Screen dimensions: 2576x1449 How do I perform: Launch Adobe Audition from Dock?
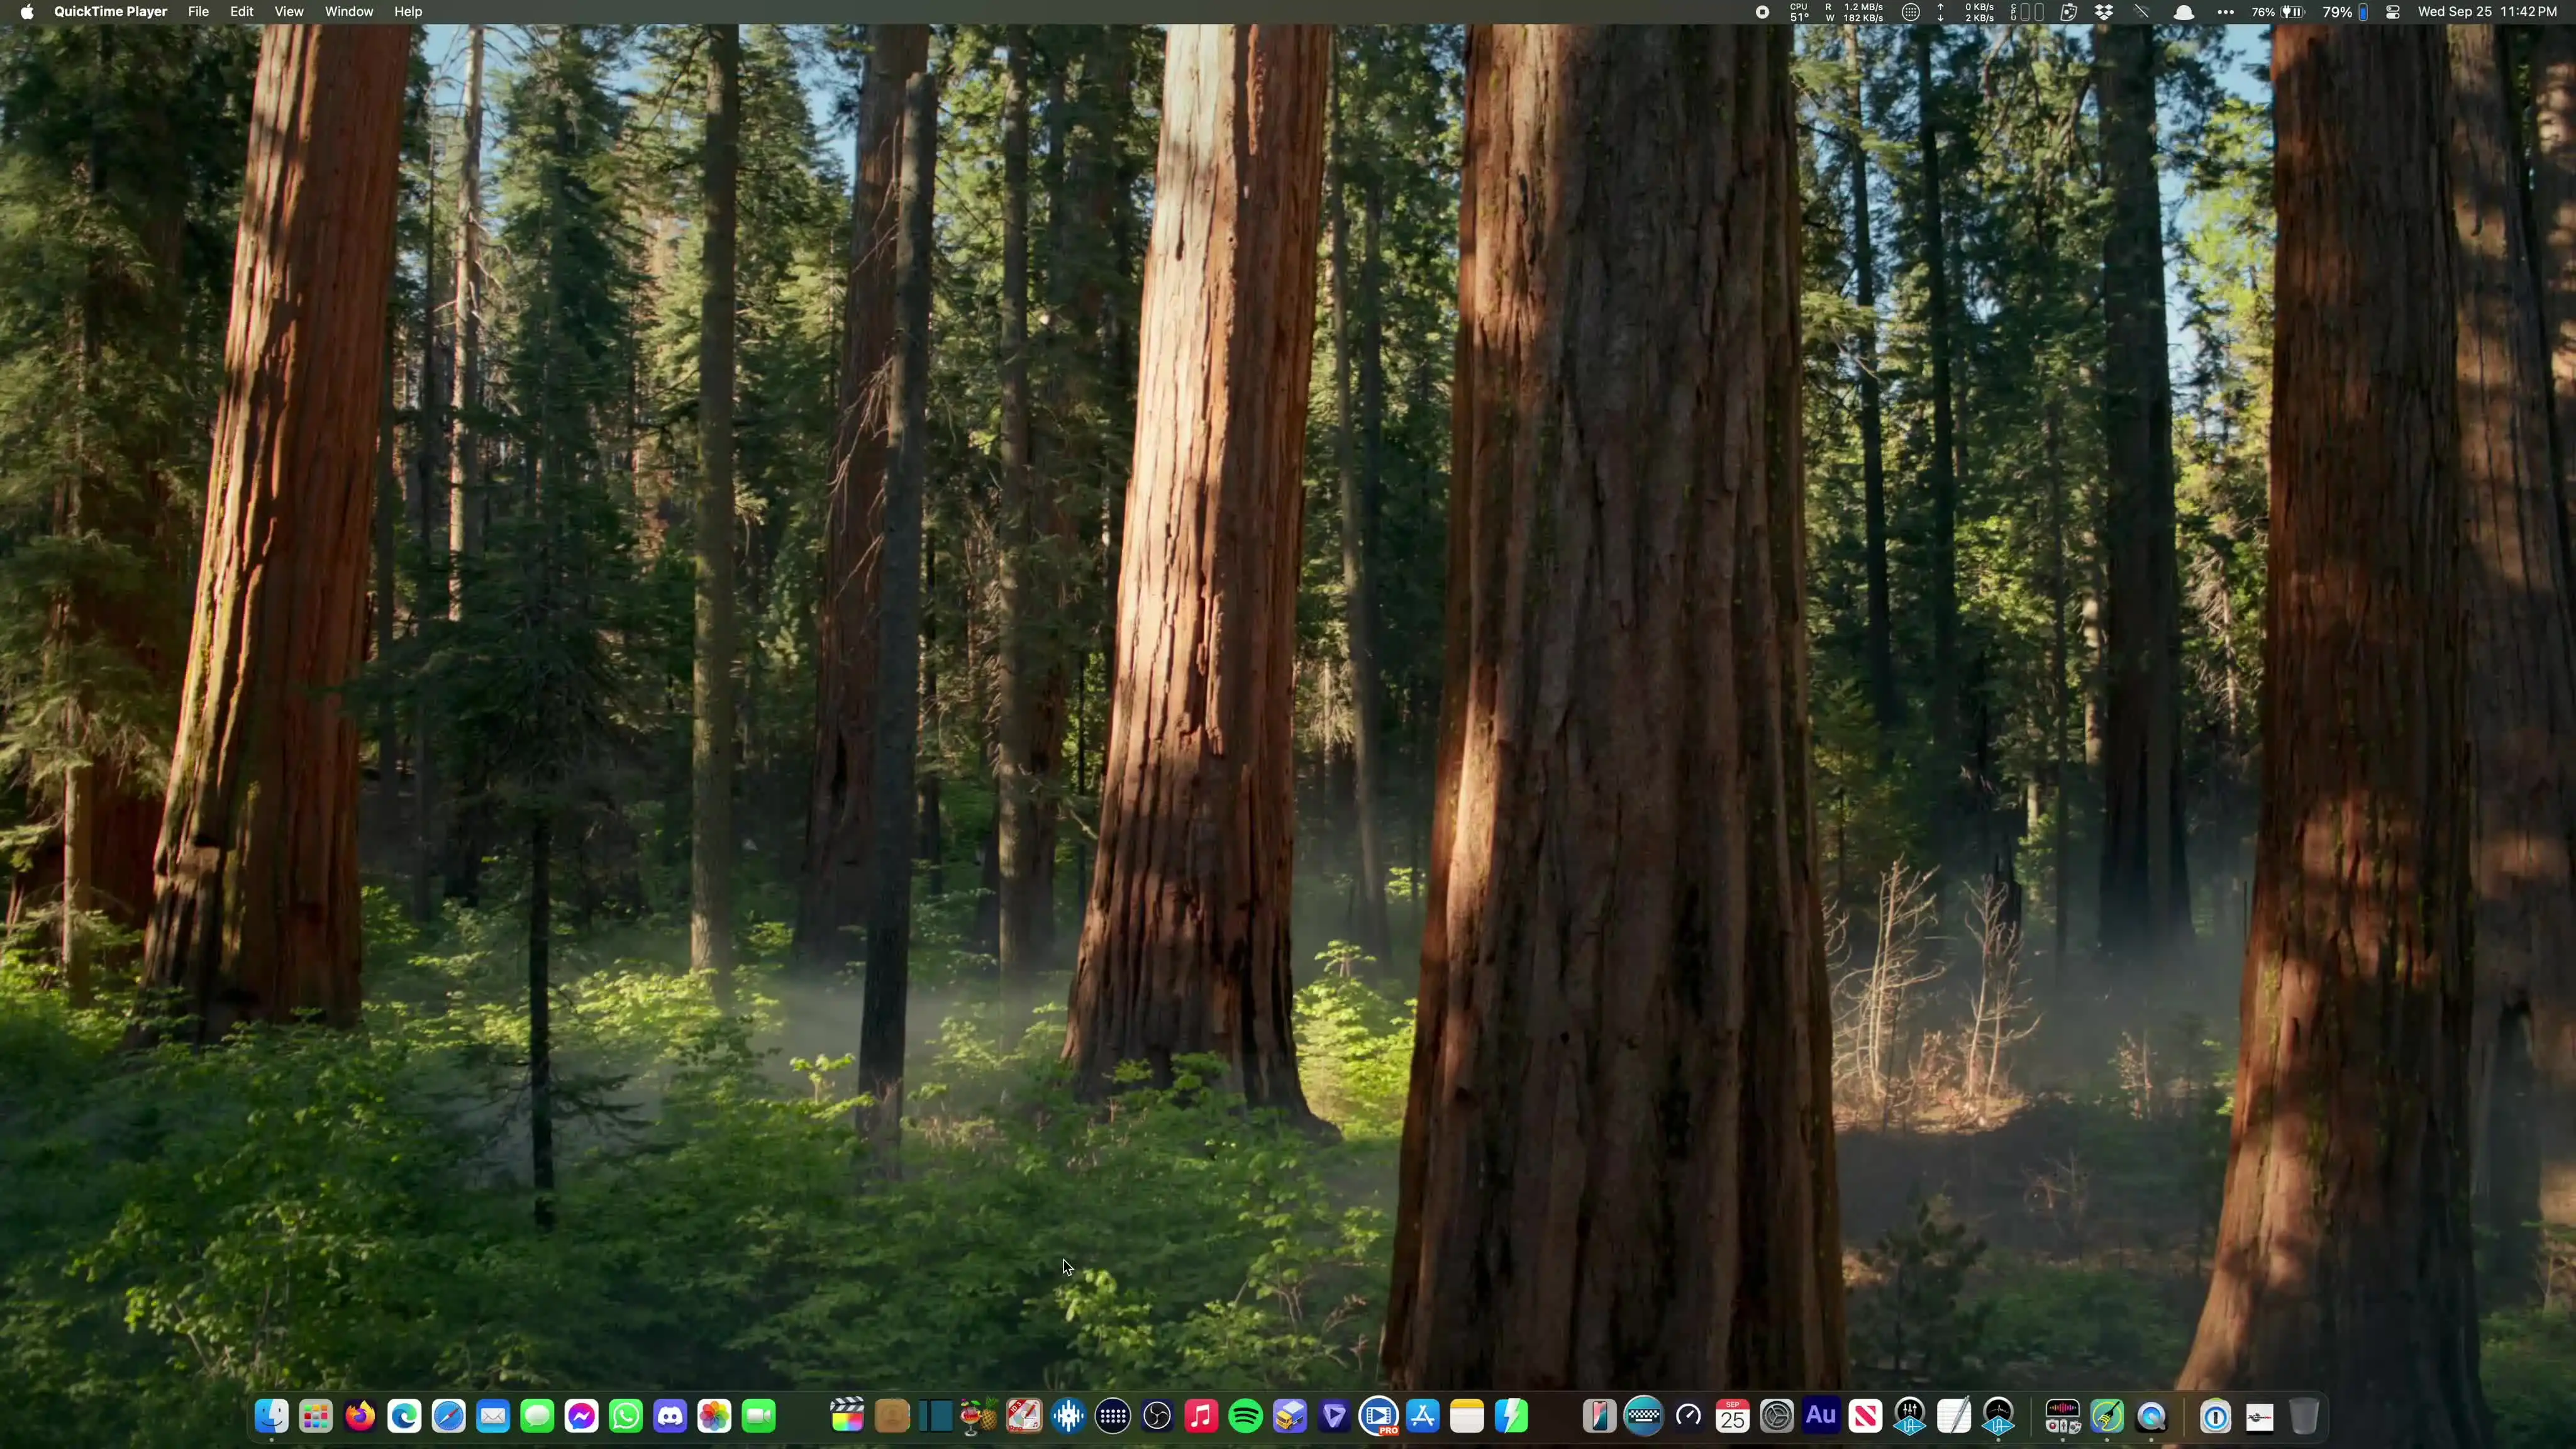[1821, 1416]
